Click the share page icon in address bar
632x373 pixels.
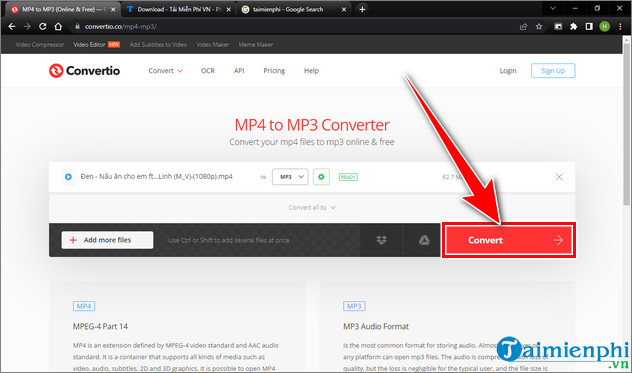[x=523, y=27]
